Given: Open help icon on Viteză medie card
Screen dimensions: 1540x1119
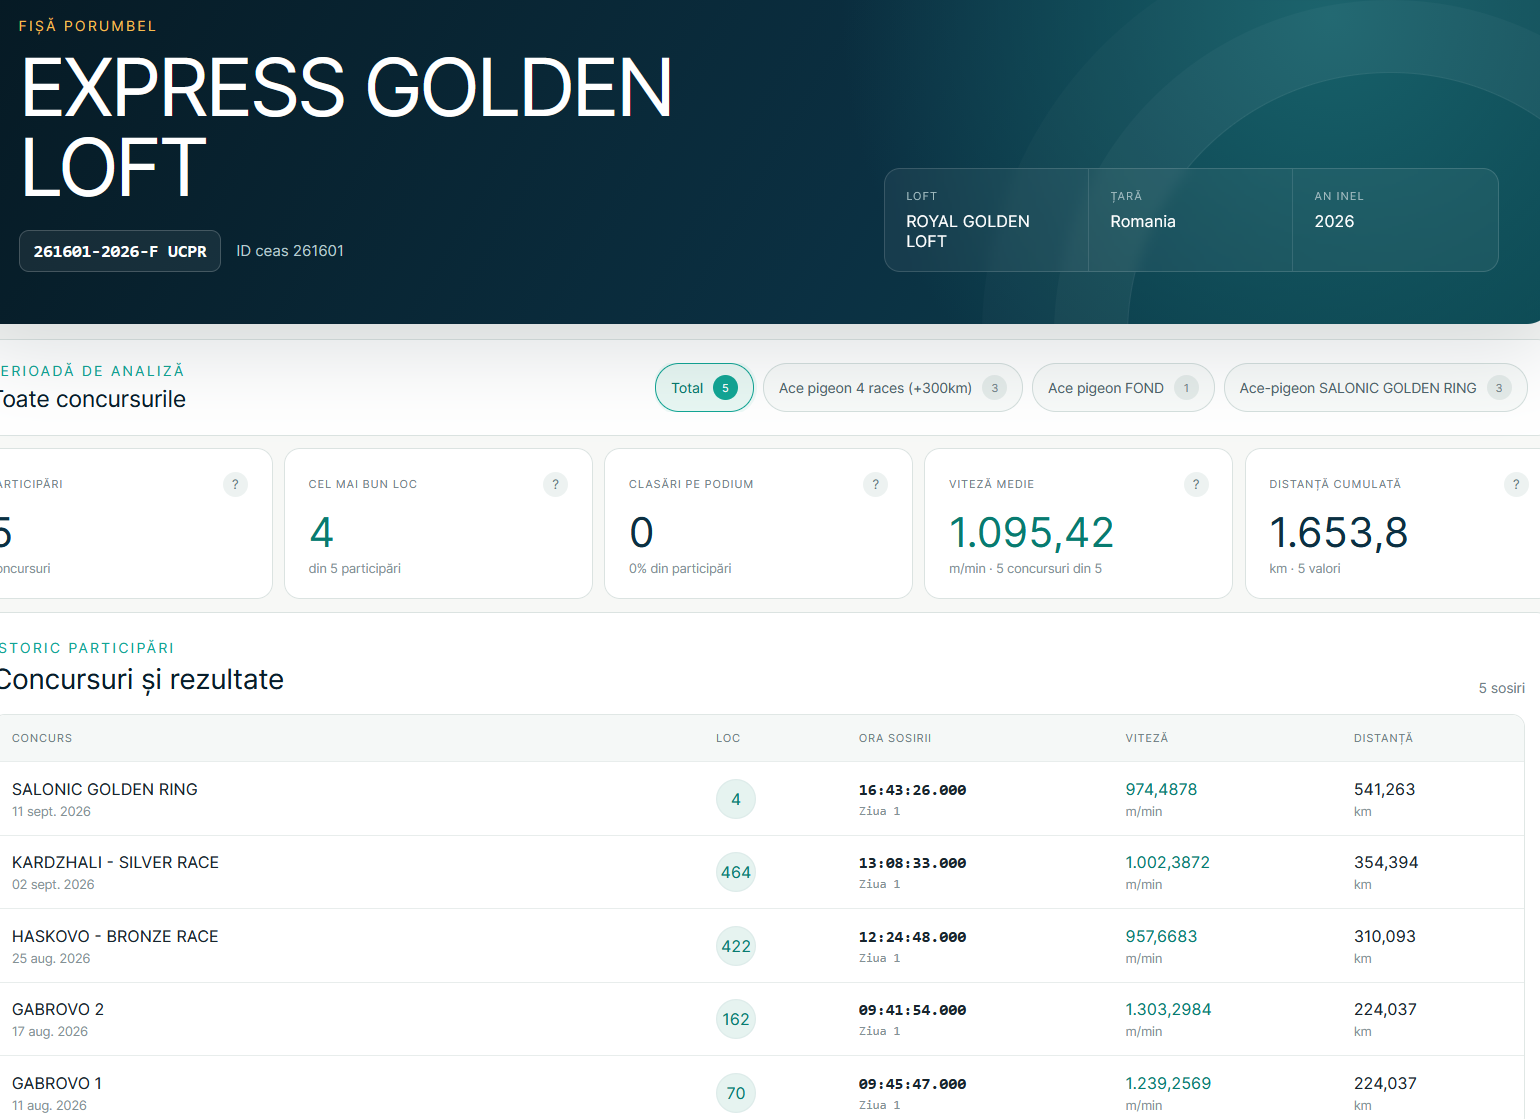Looking at the screenshot, I should 1196,484.
